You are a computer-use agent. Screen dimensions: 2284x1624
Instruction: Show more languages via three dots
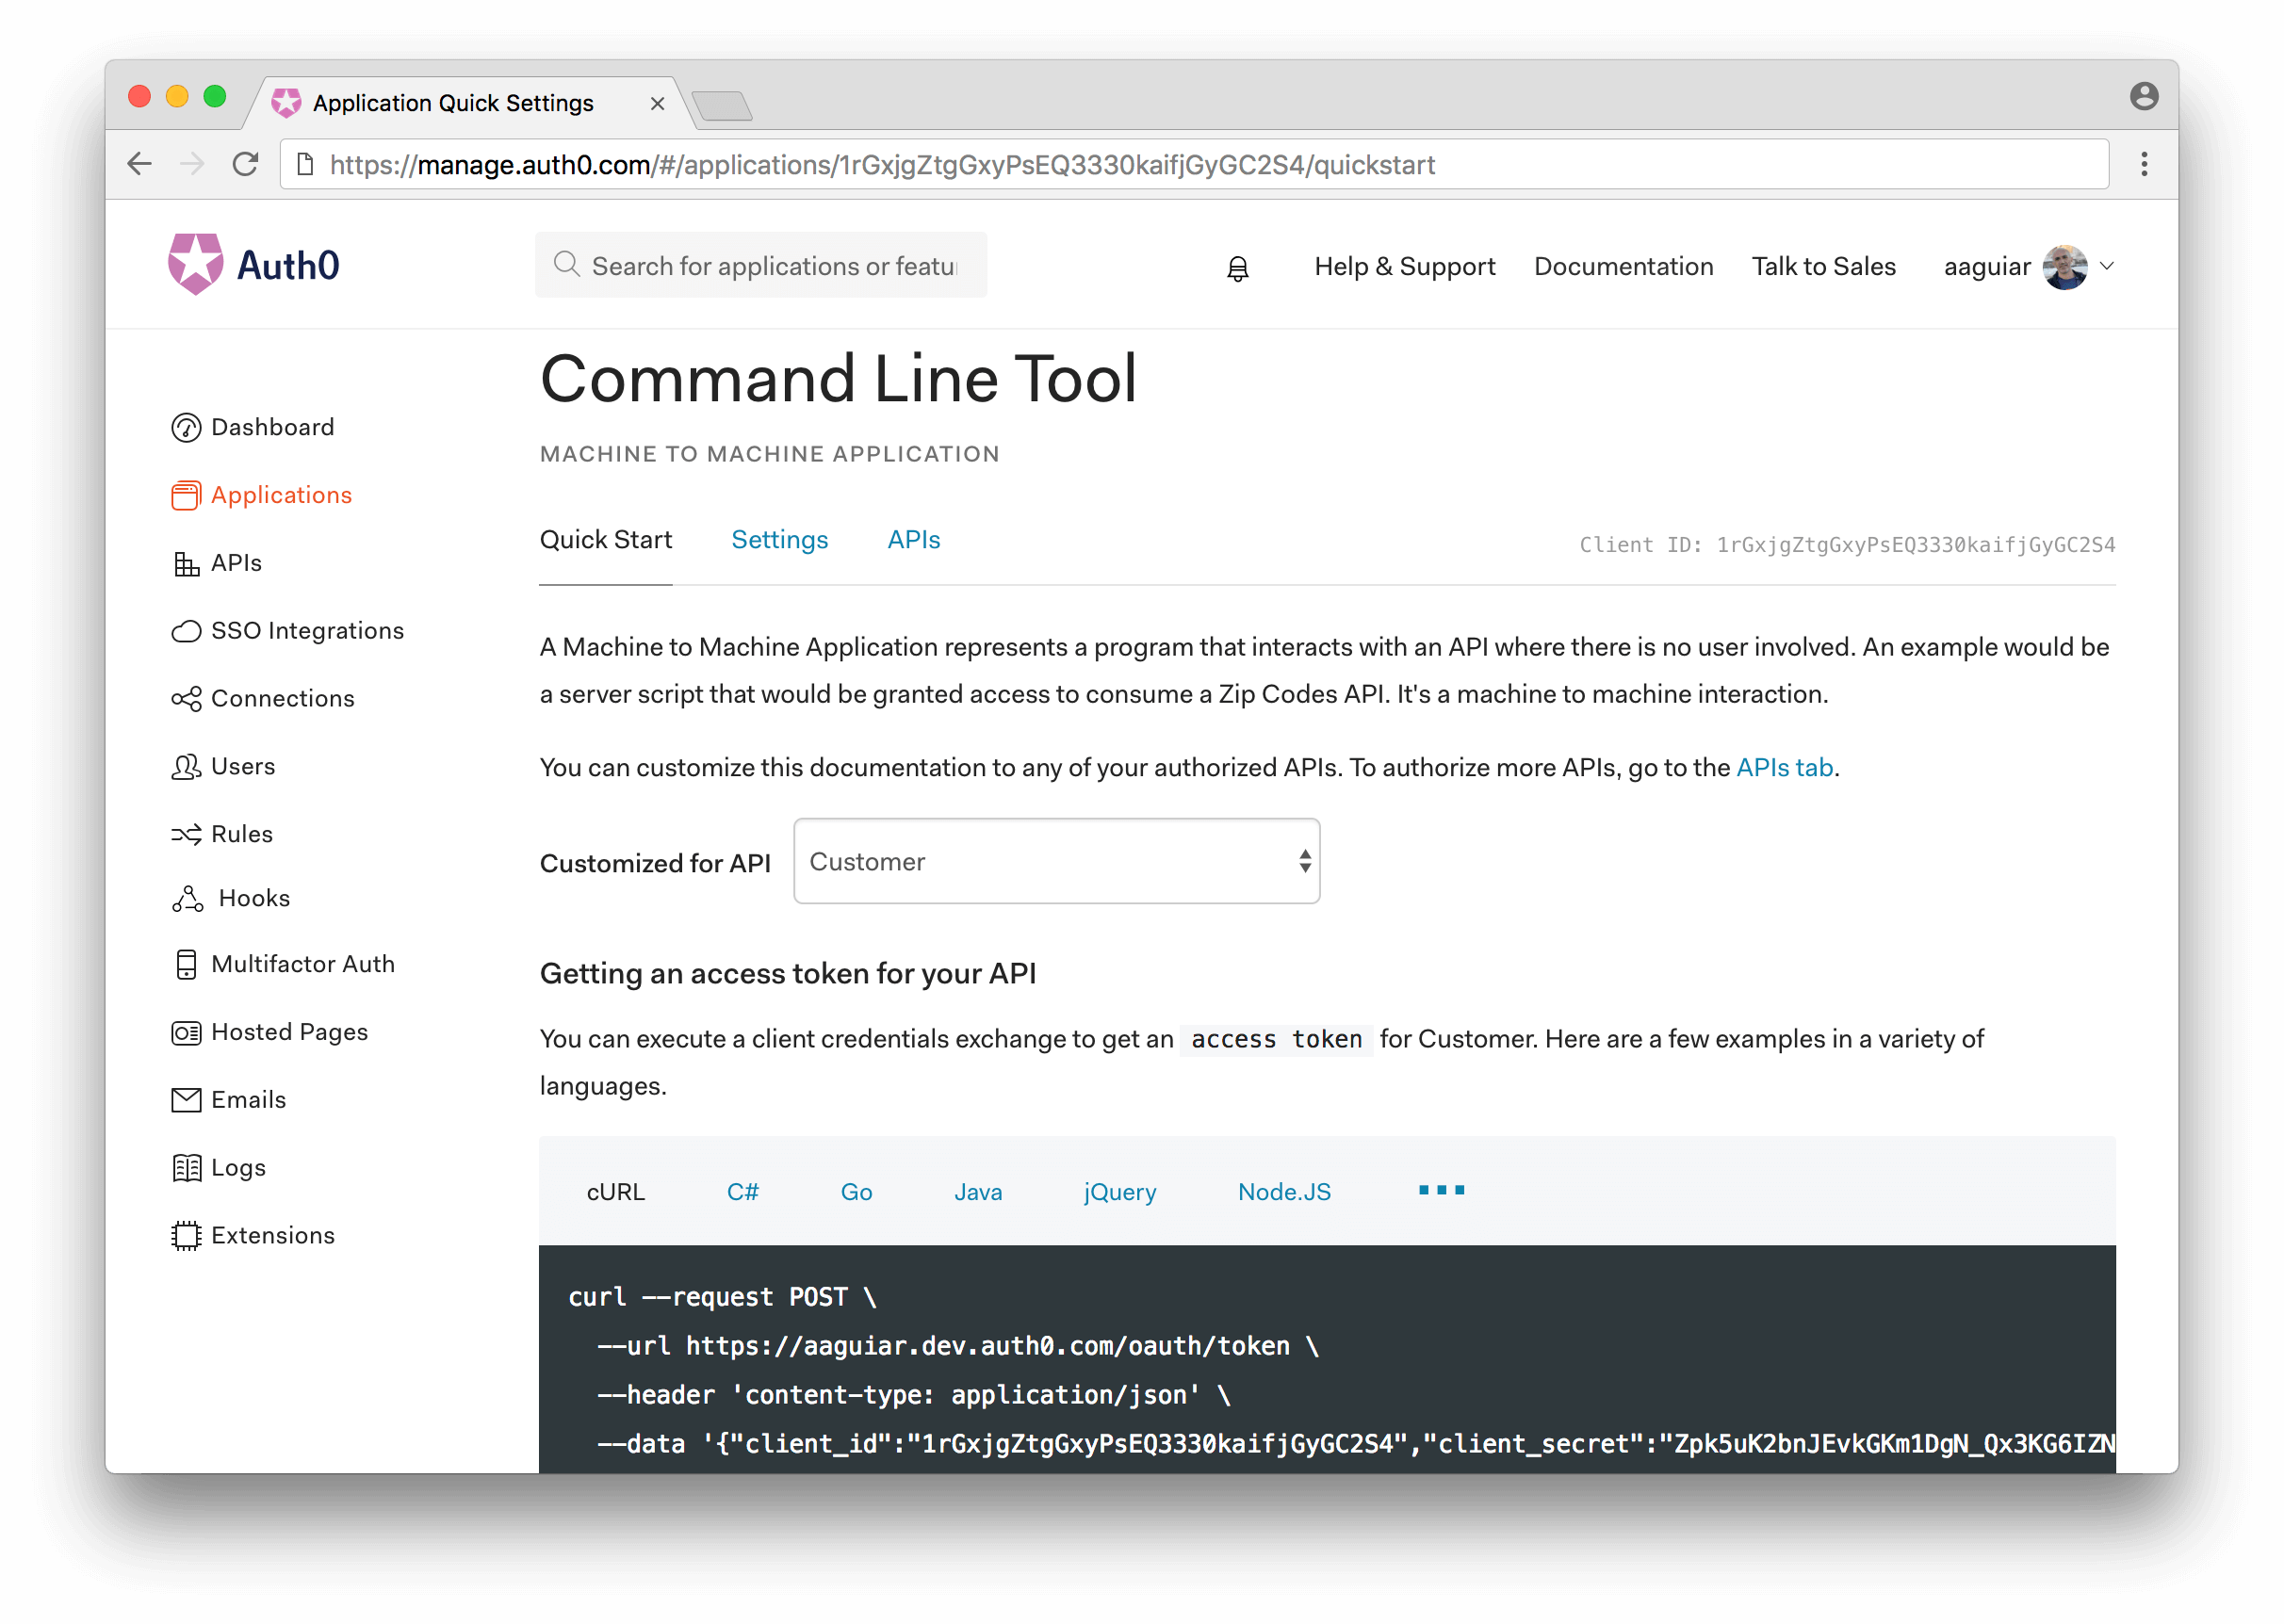1441,1190
